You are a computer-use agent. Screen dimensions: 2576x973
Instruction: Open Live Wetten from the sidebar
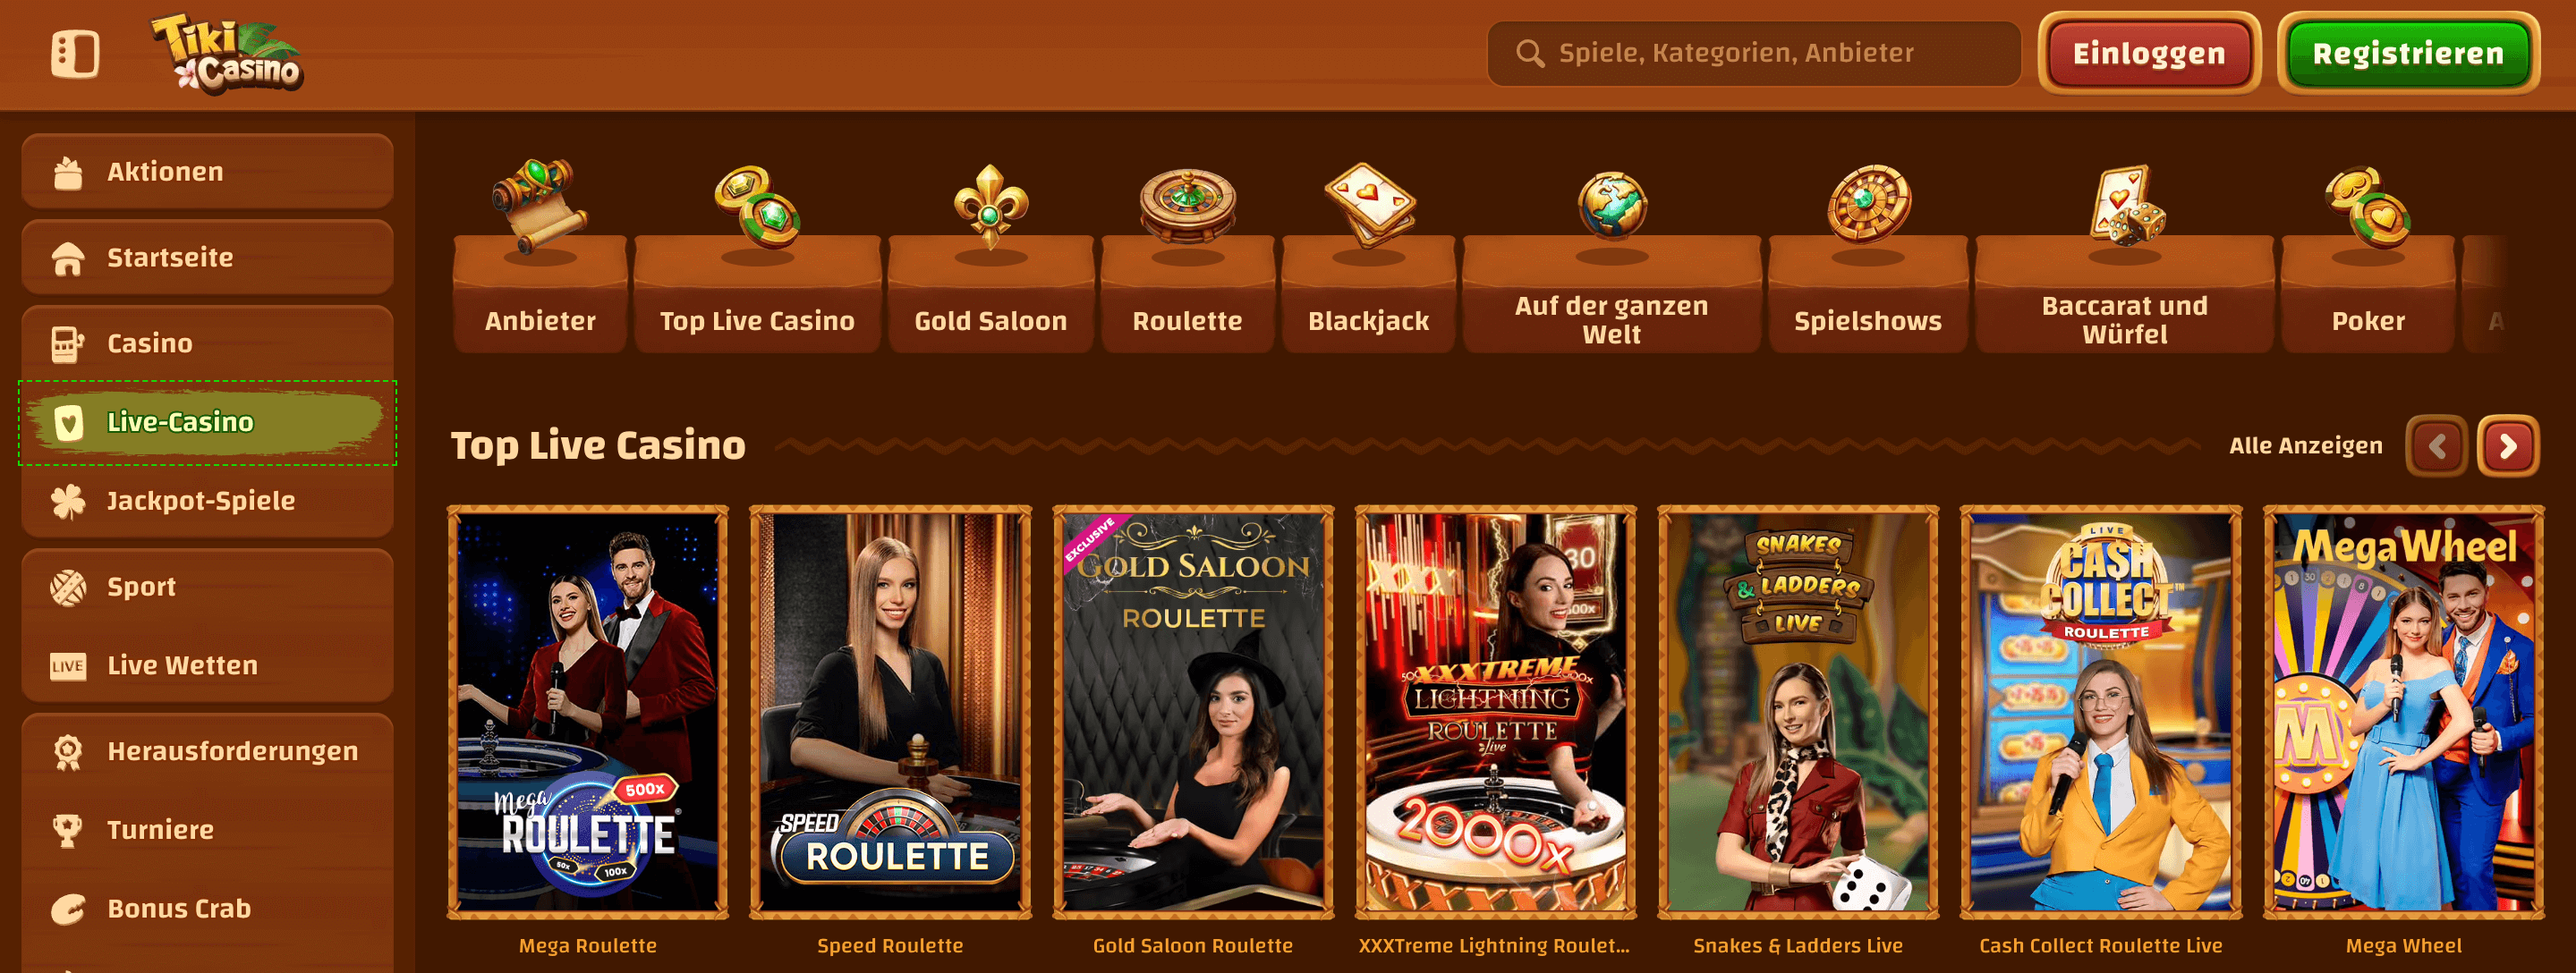coord(207,665)
